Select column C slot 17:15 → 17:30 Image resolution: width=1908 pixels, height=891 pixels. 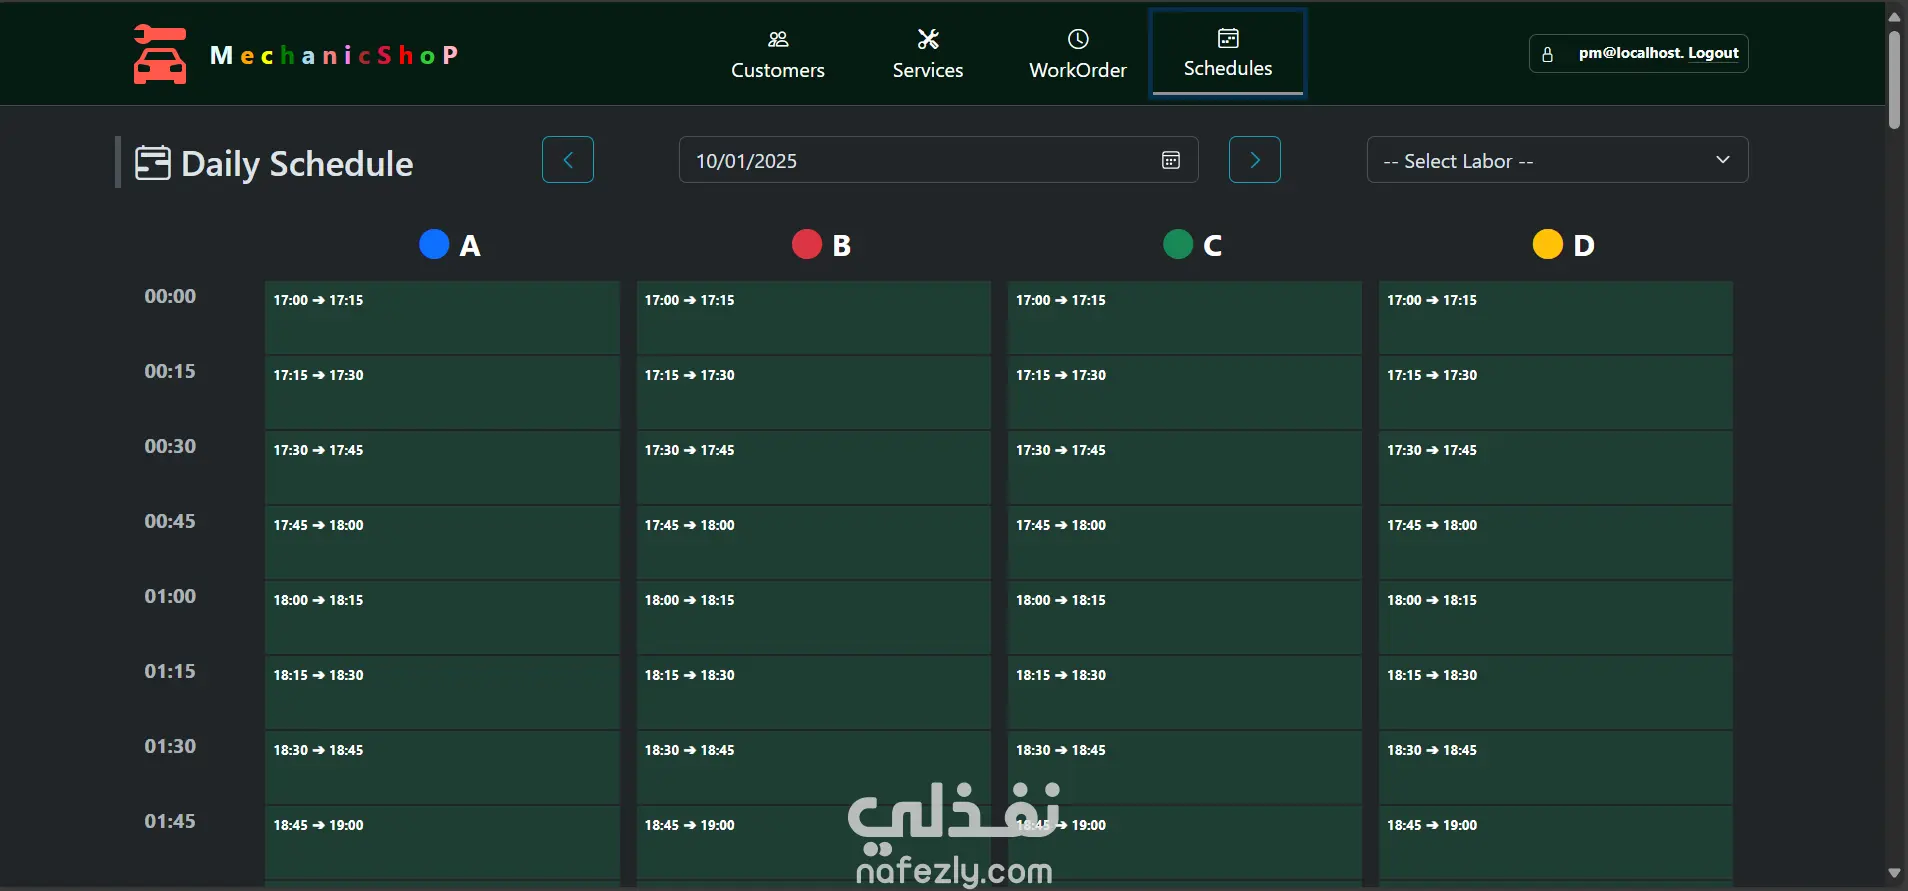point(1185,392)
